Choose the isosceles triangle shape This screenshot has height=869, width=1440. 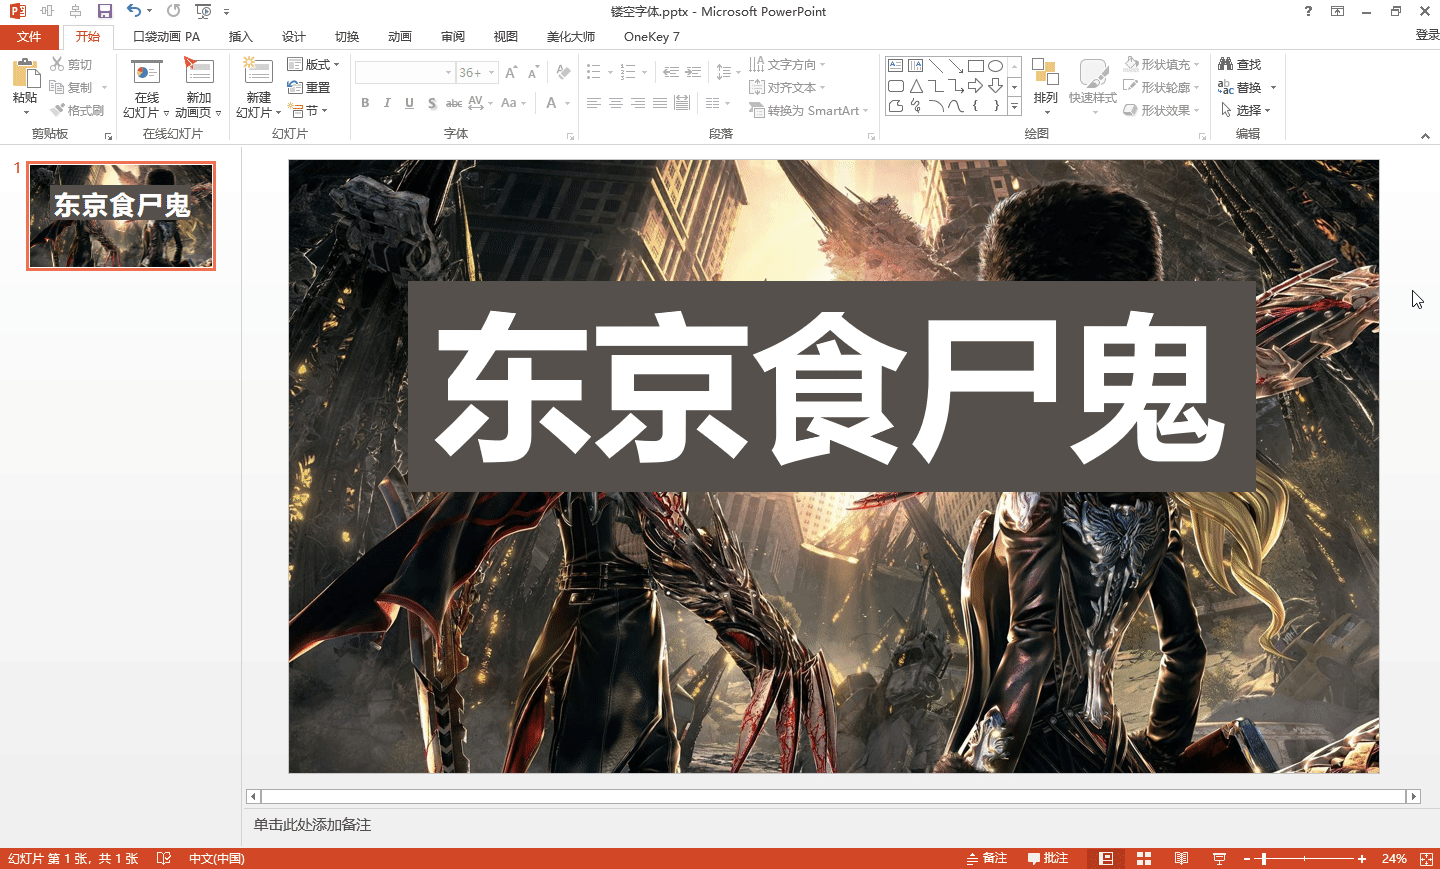click(x=916, y=86)
